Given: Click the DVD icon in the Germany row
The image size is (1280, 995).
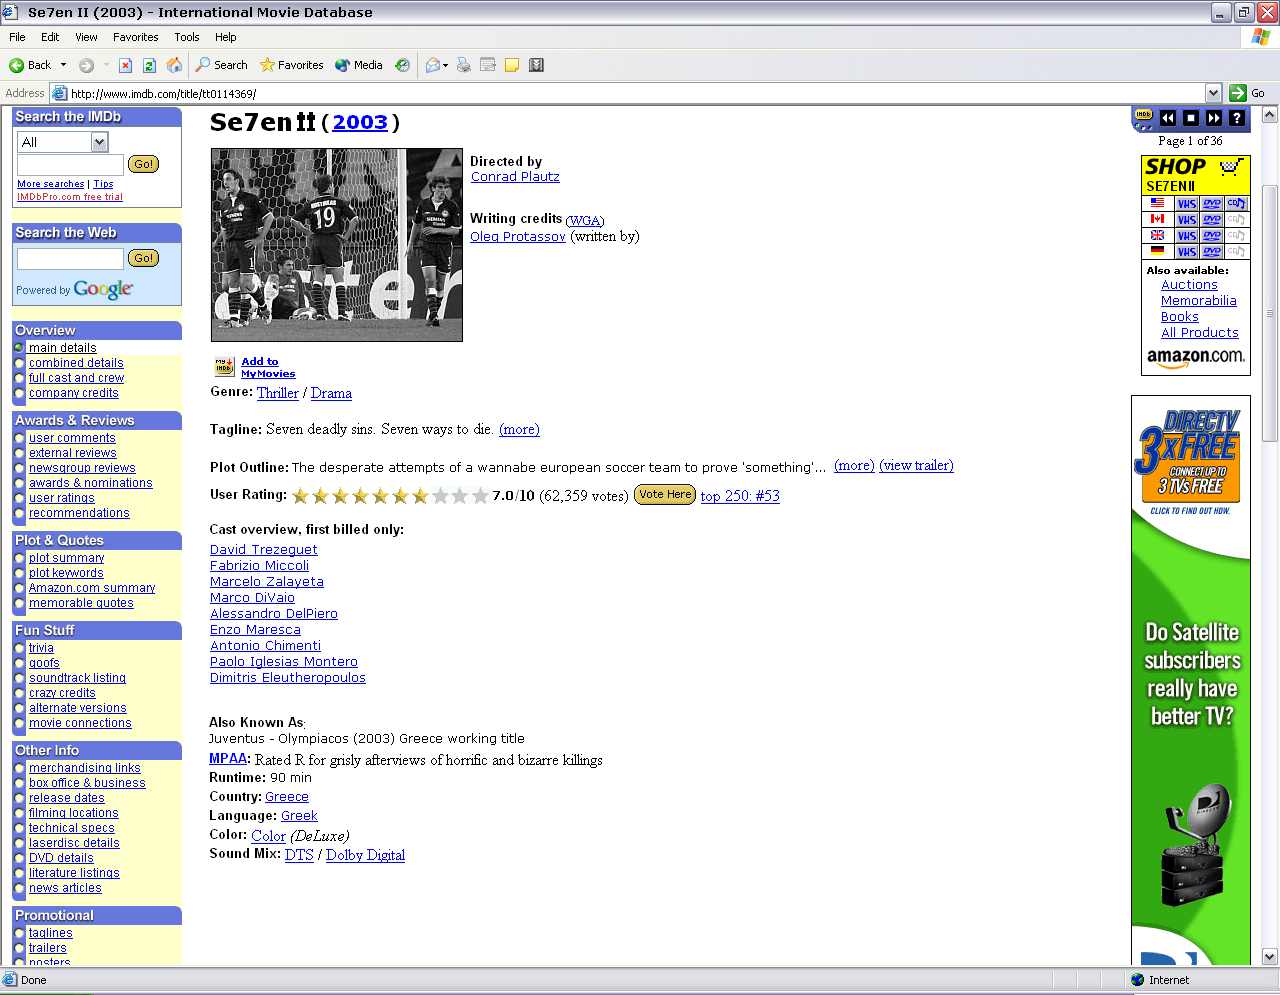Looking at the screenshot, I should 1212,252.
